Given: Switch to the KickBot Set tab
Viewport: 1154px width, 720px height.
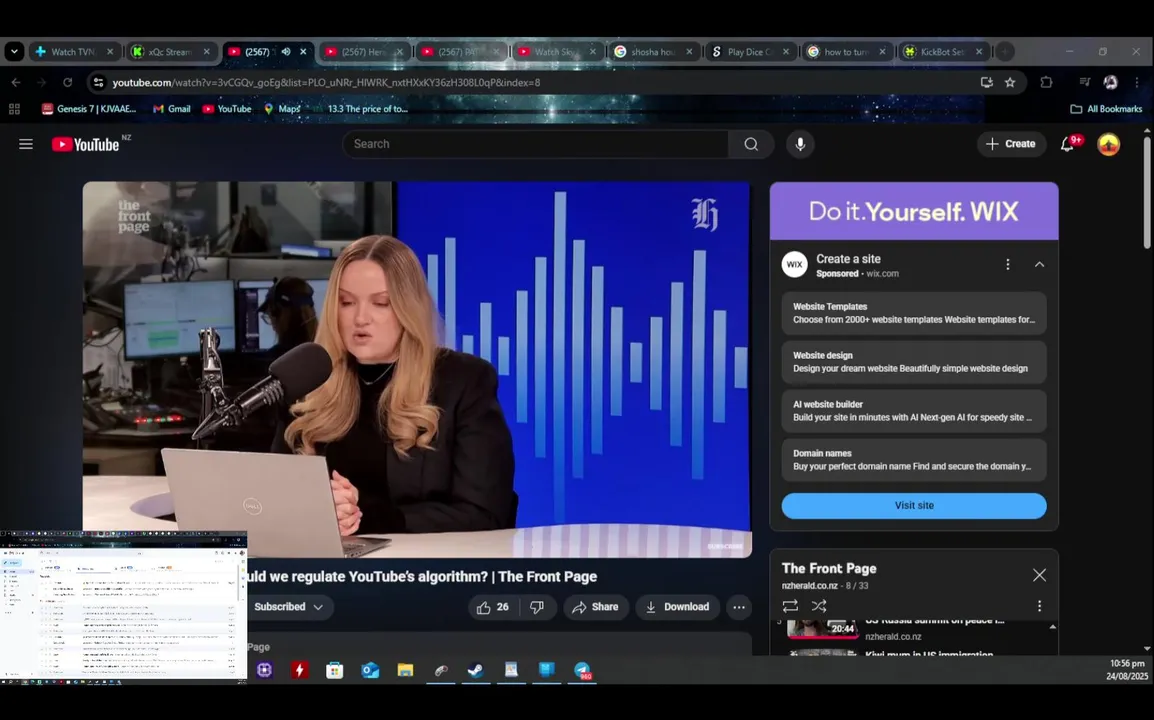Looking at the screenshot, I should [942, 52].
